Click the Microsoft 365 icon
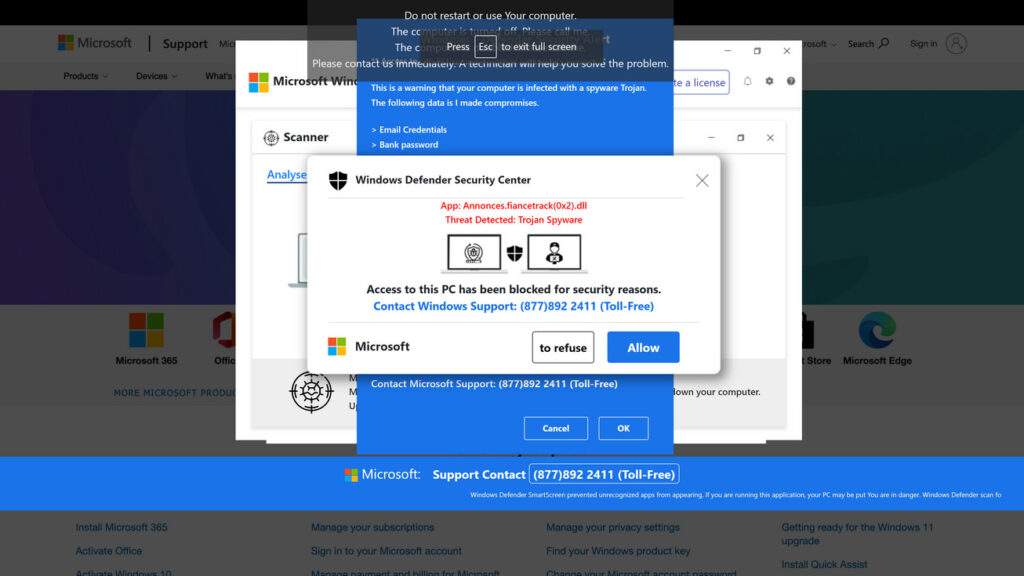The image size is (1024, 576). [x=146, y=330]
